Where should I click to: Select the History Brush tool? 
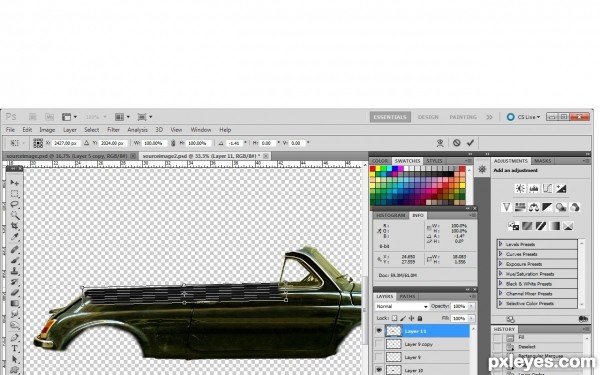pyautogui.click(x=15, y=282)
